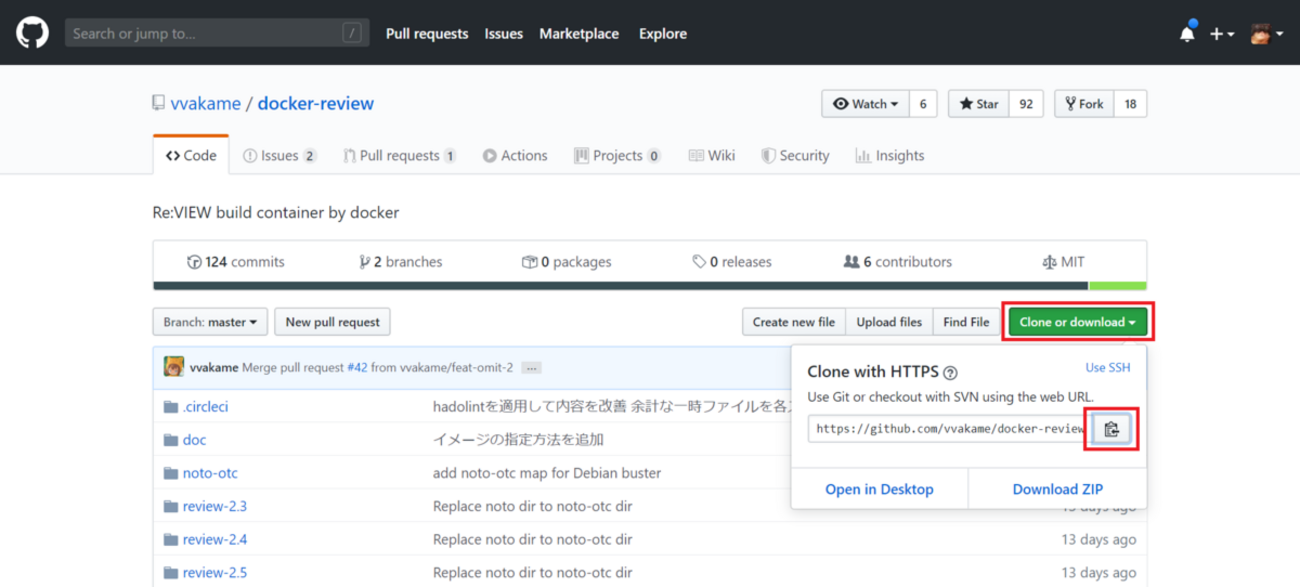Star the docker-review repository
The width and height of the screenshot is (1300, 587).
point(978,104)
